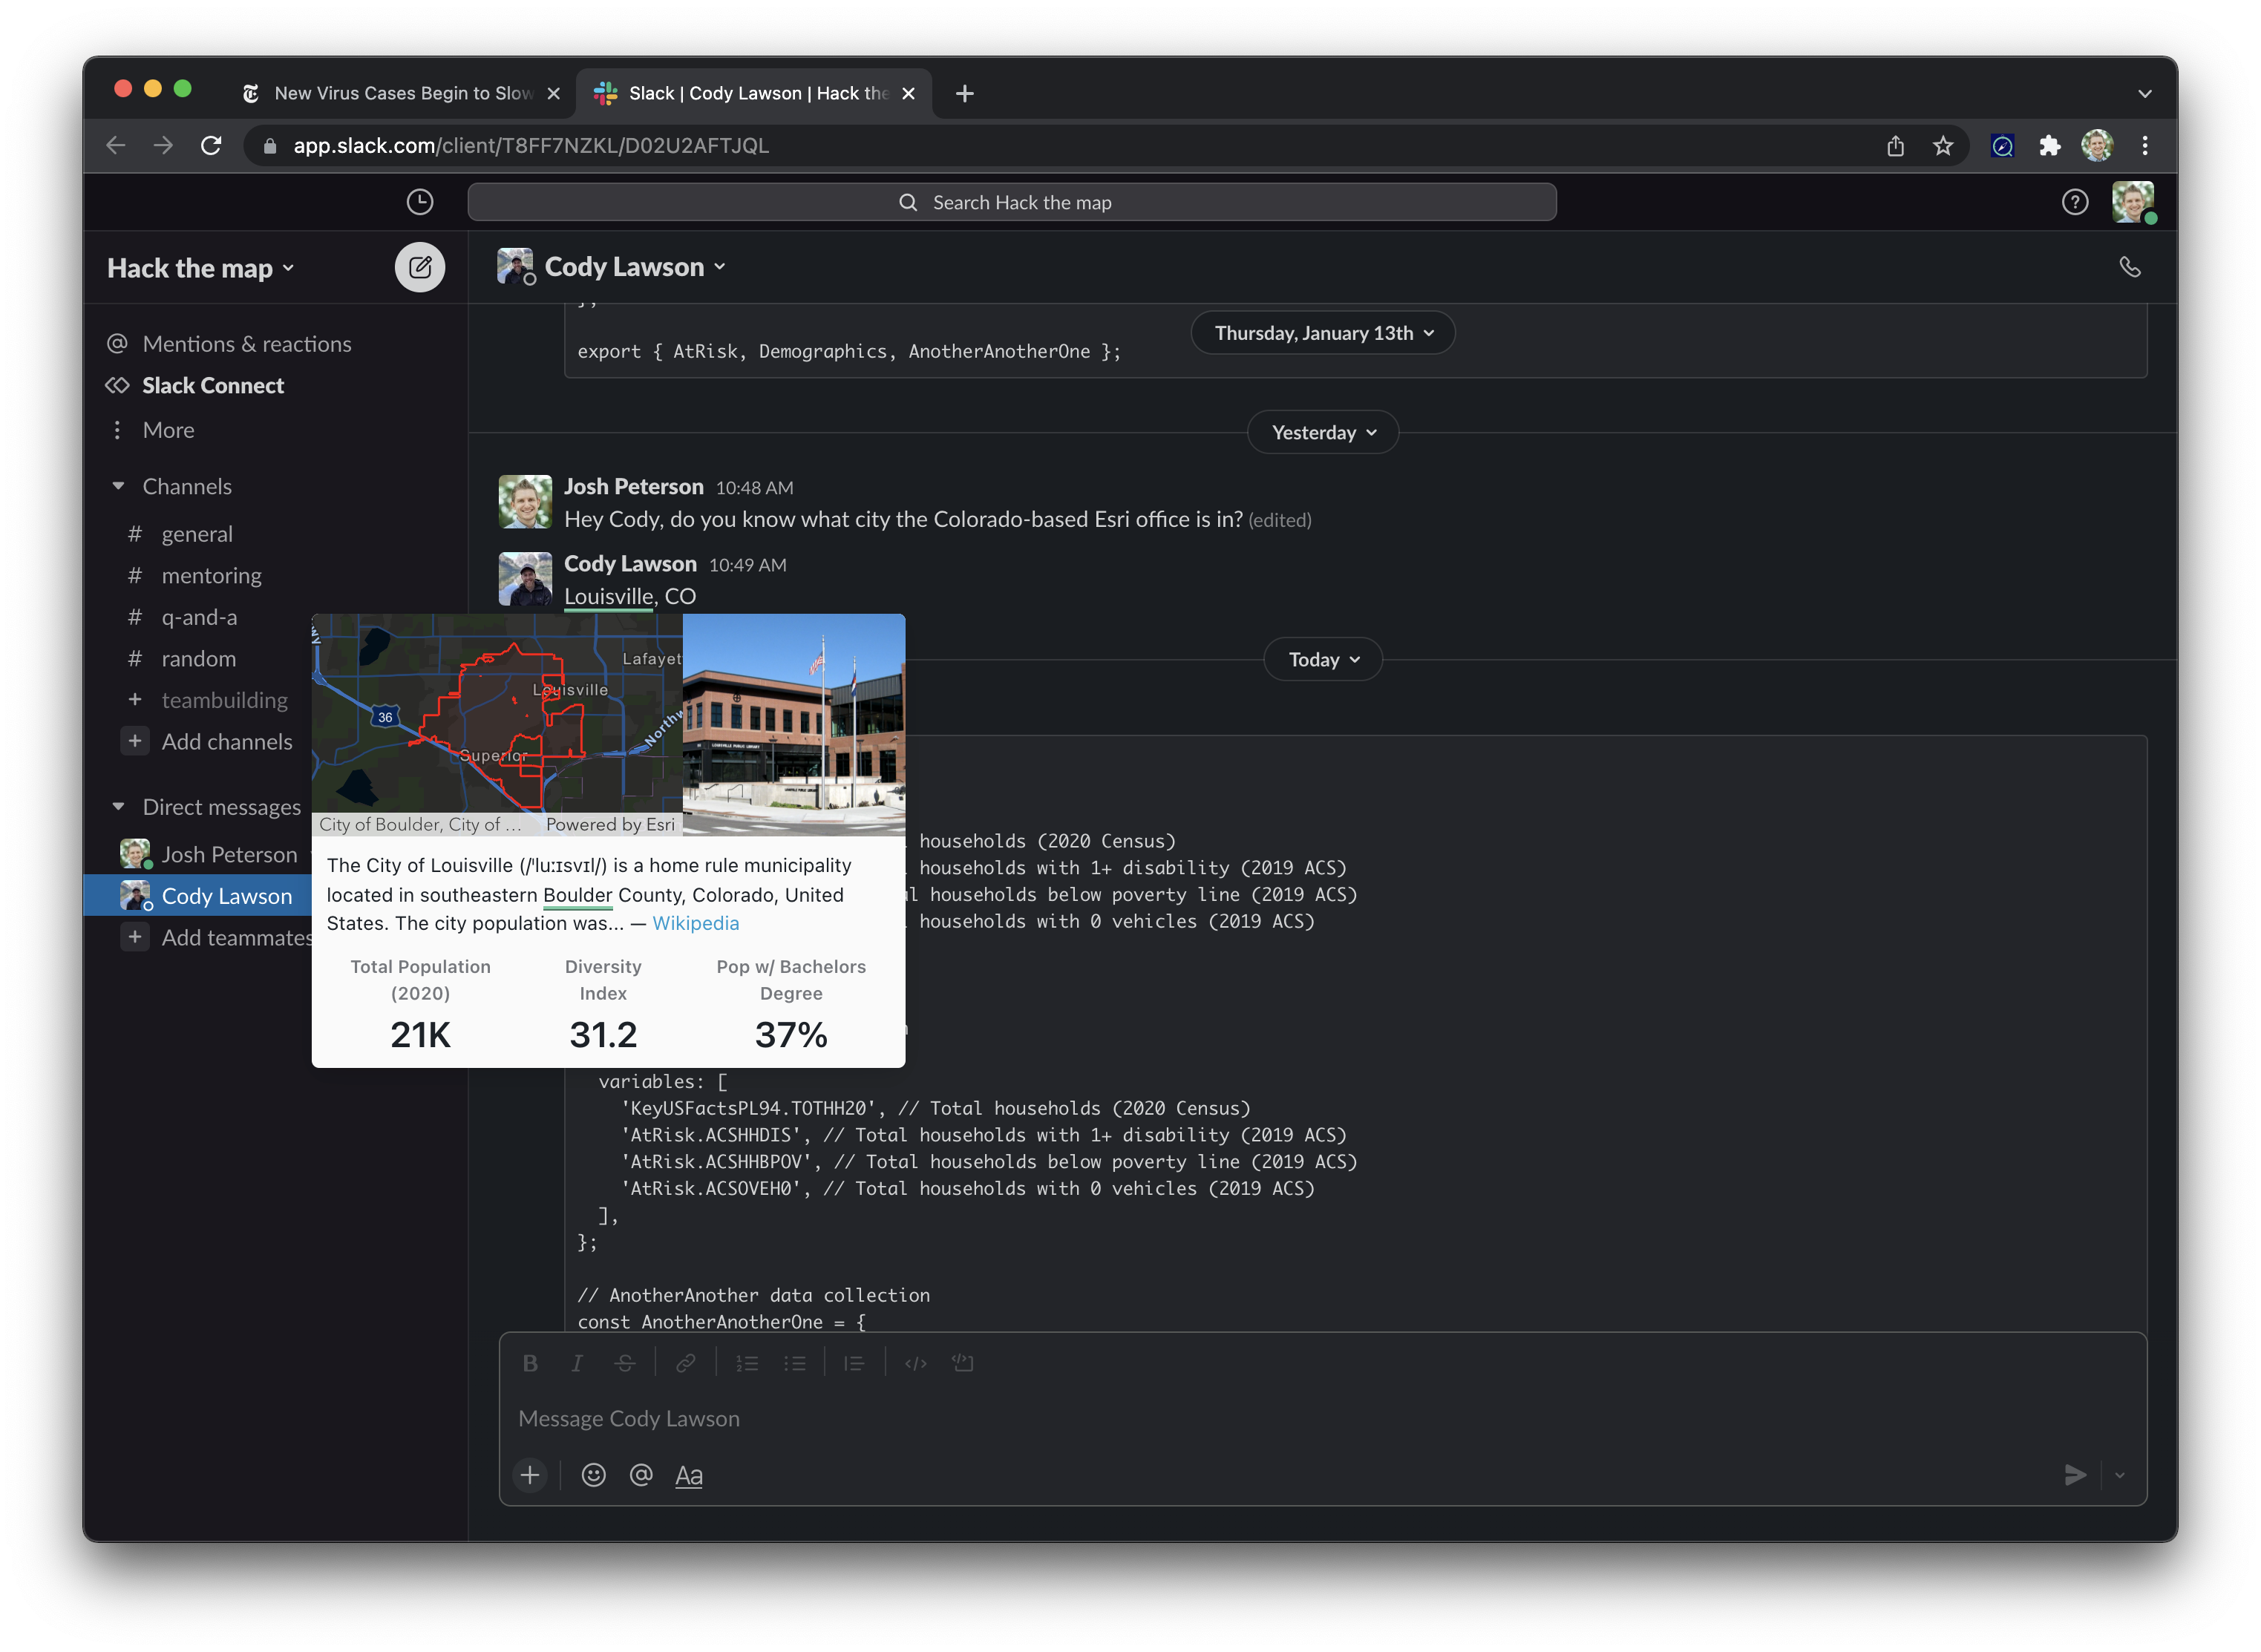Image resolution: width=2261 pixels, height=1652 pixels.
Task: Start a call with phone icon
Action: pos(2129,267)
